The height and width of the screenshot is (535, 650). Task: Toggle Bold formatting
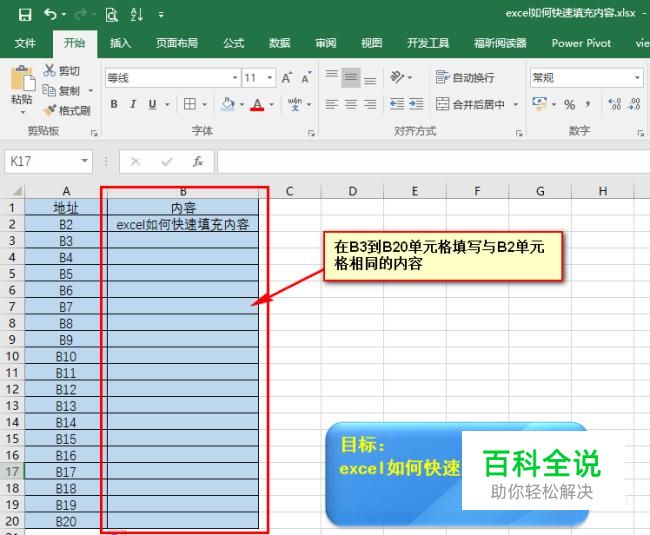coord(114,104)
